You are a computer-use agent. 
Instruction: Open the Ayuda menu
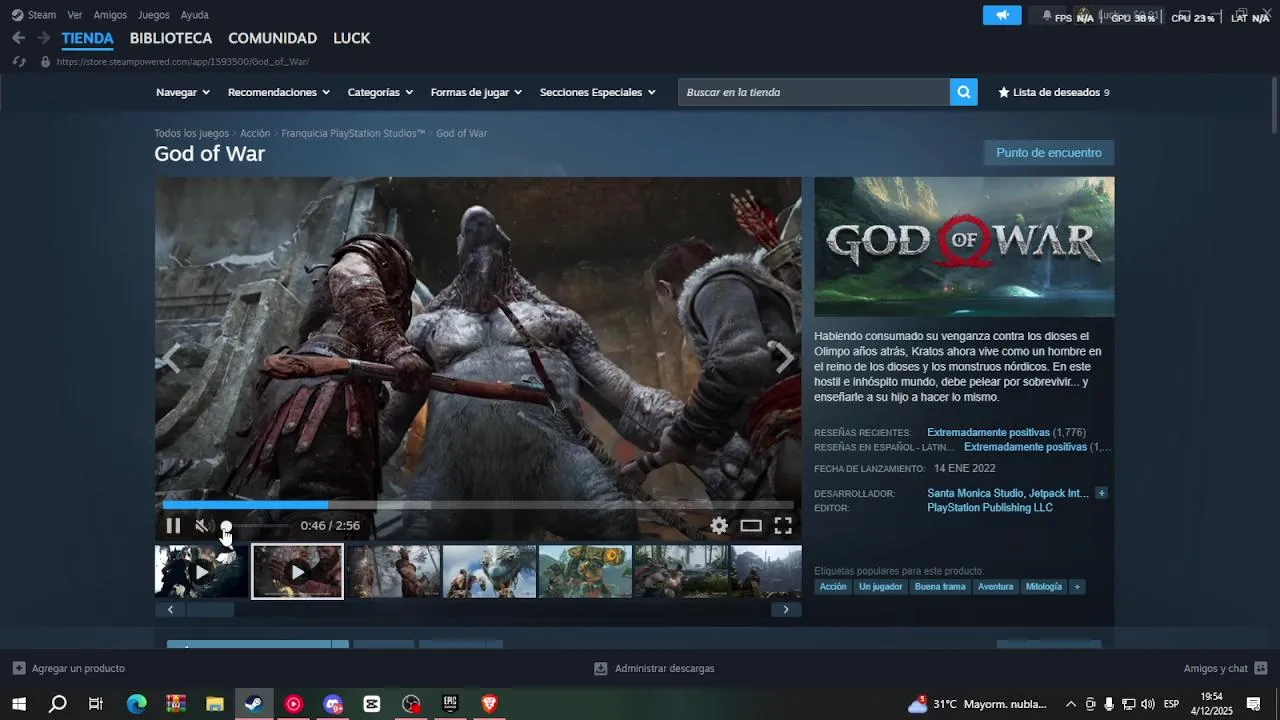(195, 15)
